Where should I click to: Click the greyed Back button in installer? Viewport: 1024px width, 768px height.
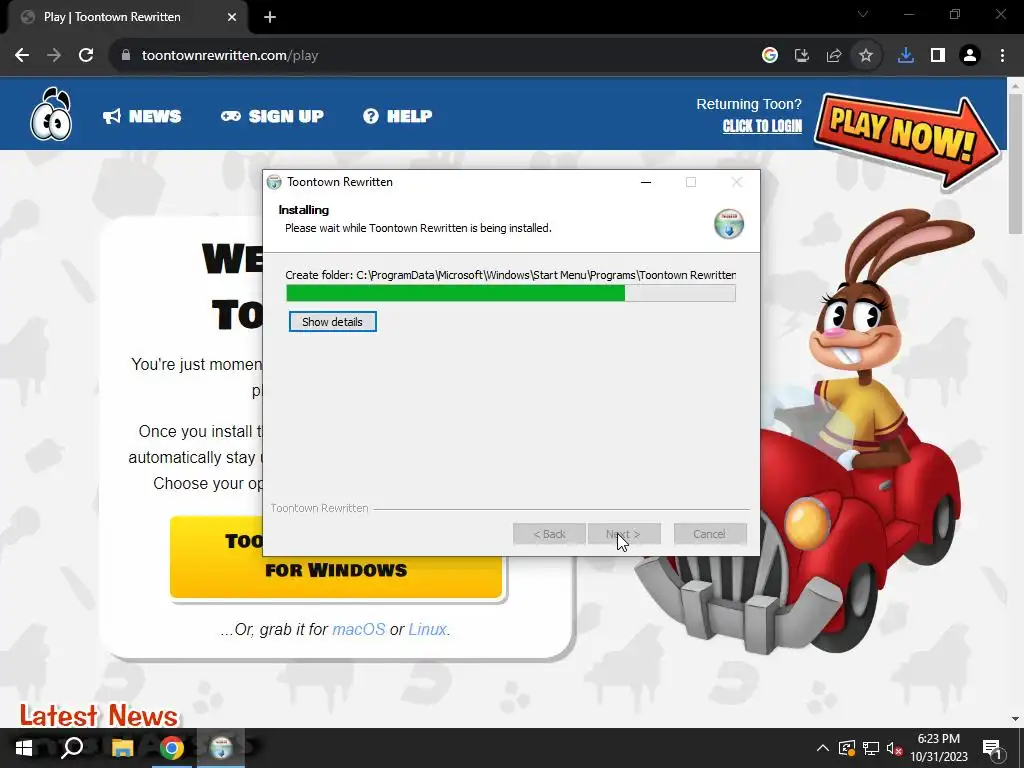point(549,534)
